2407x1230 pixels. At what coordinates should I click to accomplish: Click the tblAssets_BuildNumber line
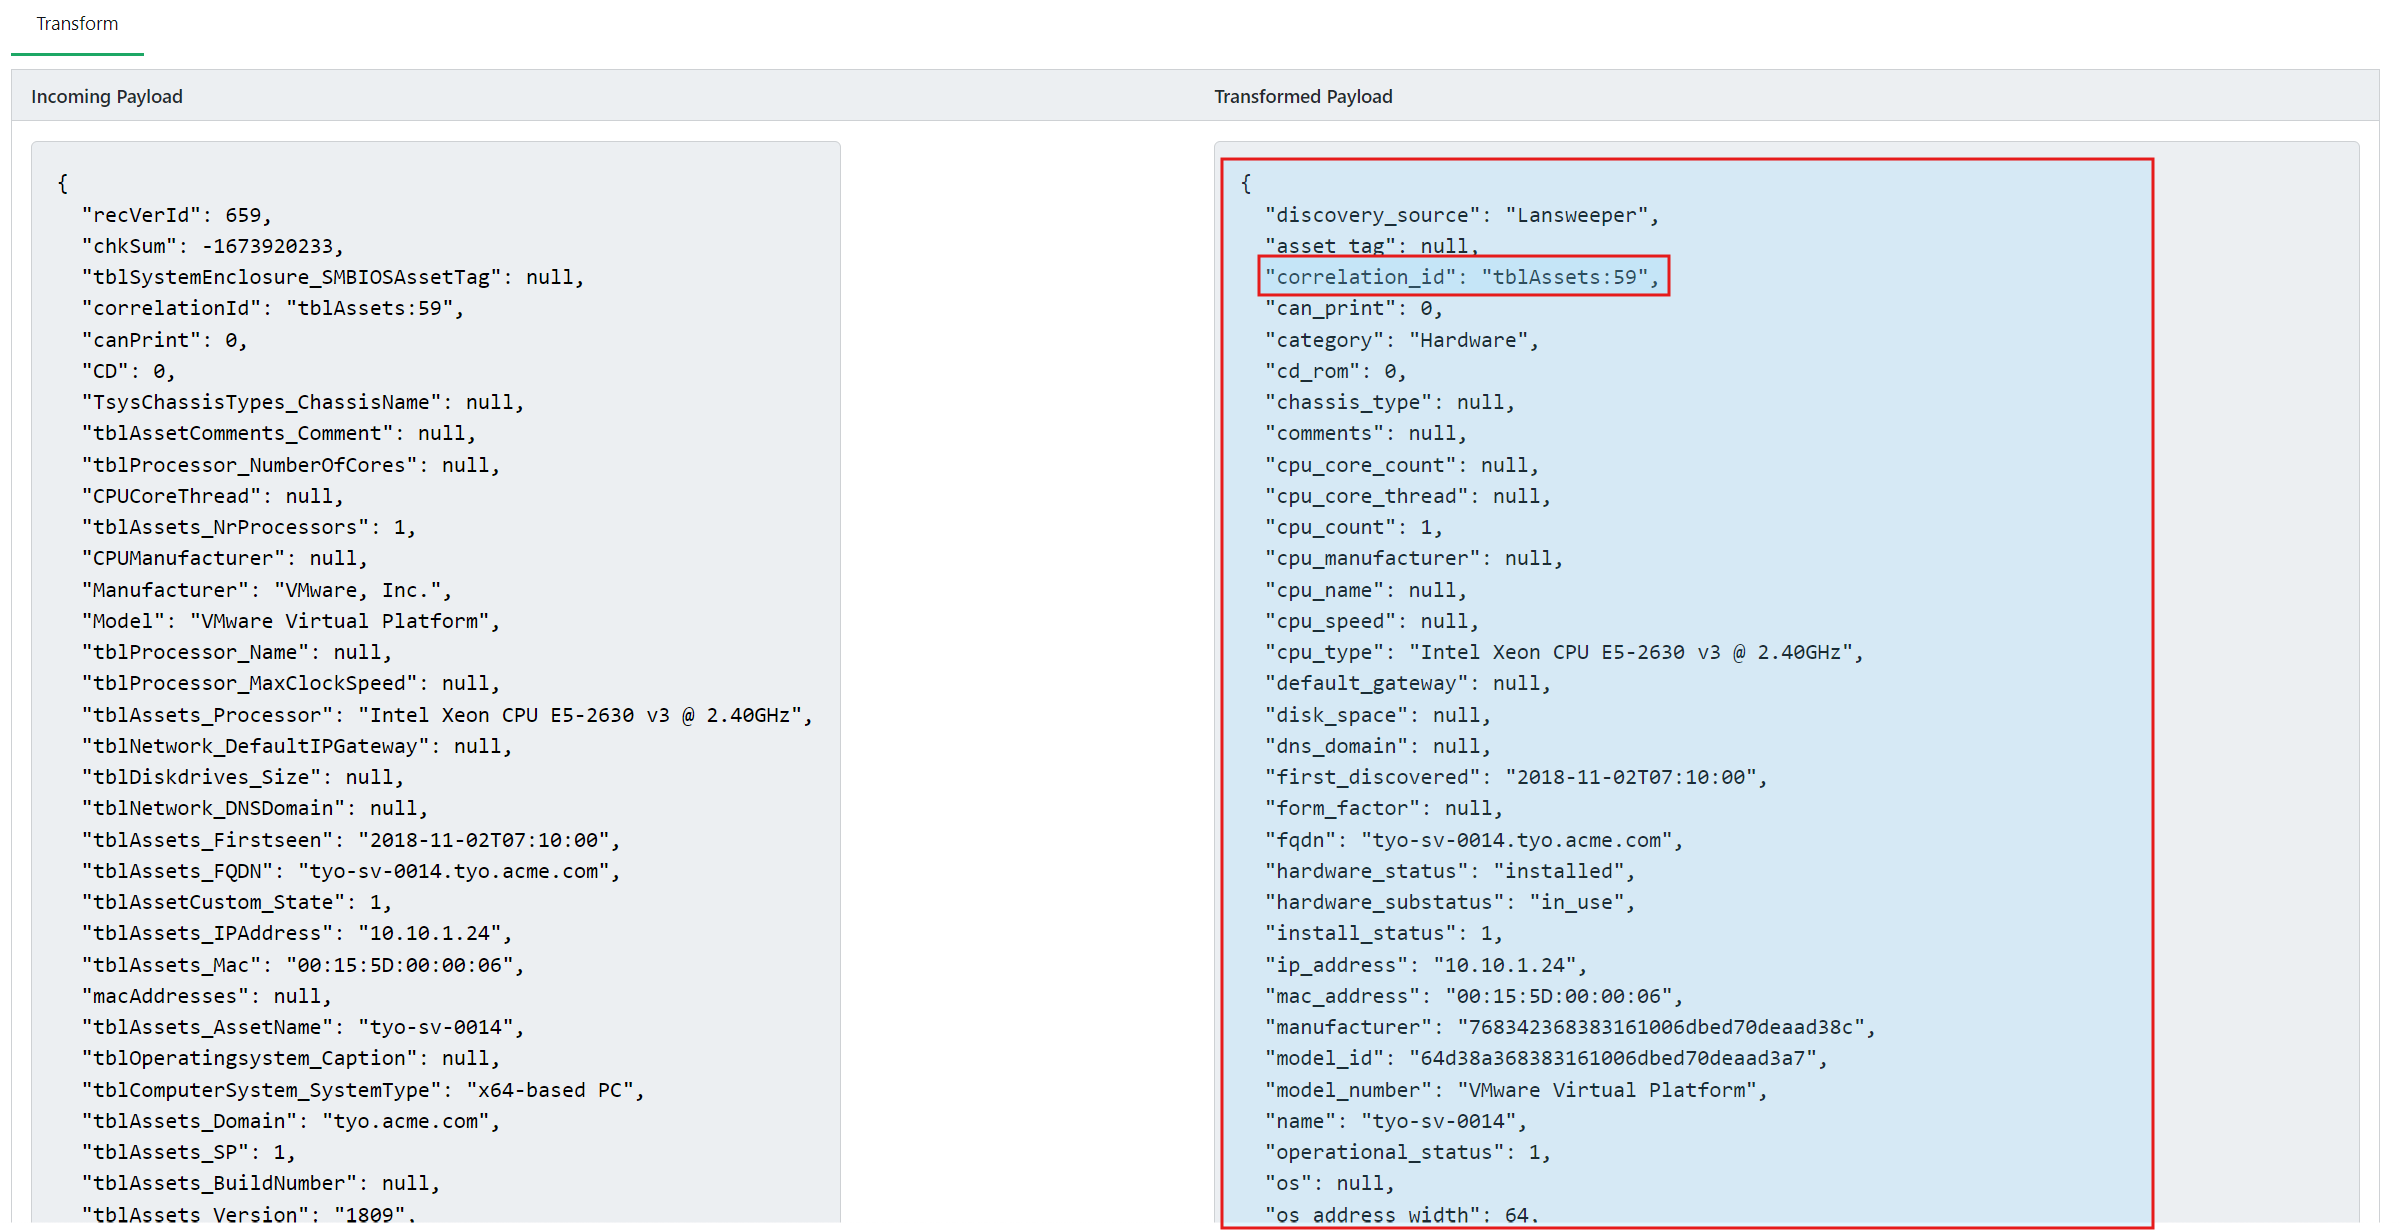[x=261, y=1183]
